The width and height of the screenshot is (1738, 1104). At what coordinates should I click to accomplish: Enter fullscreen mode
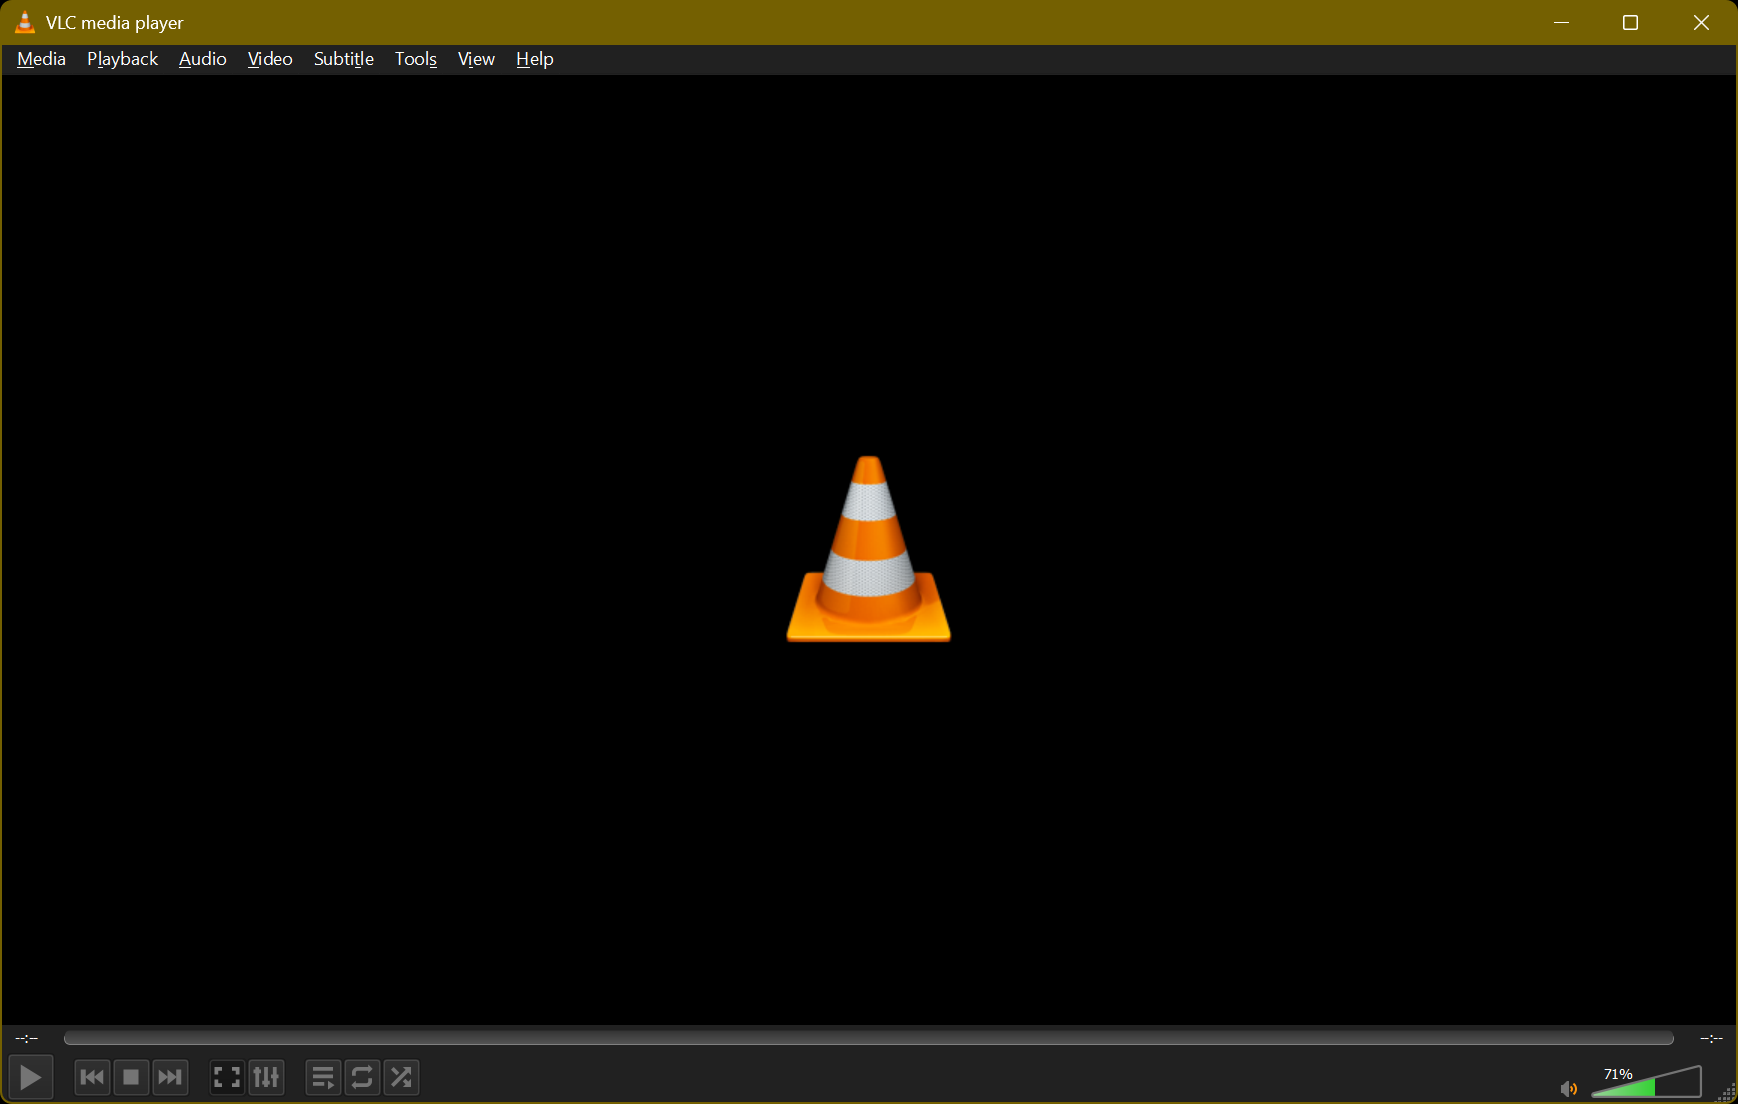(x=226, y=1077)
